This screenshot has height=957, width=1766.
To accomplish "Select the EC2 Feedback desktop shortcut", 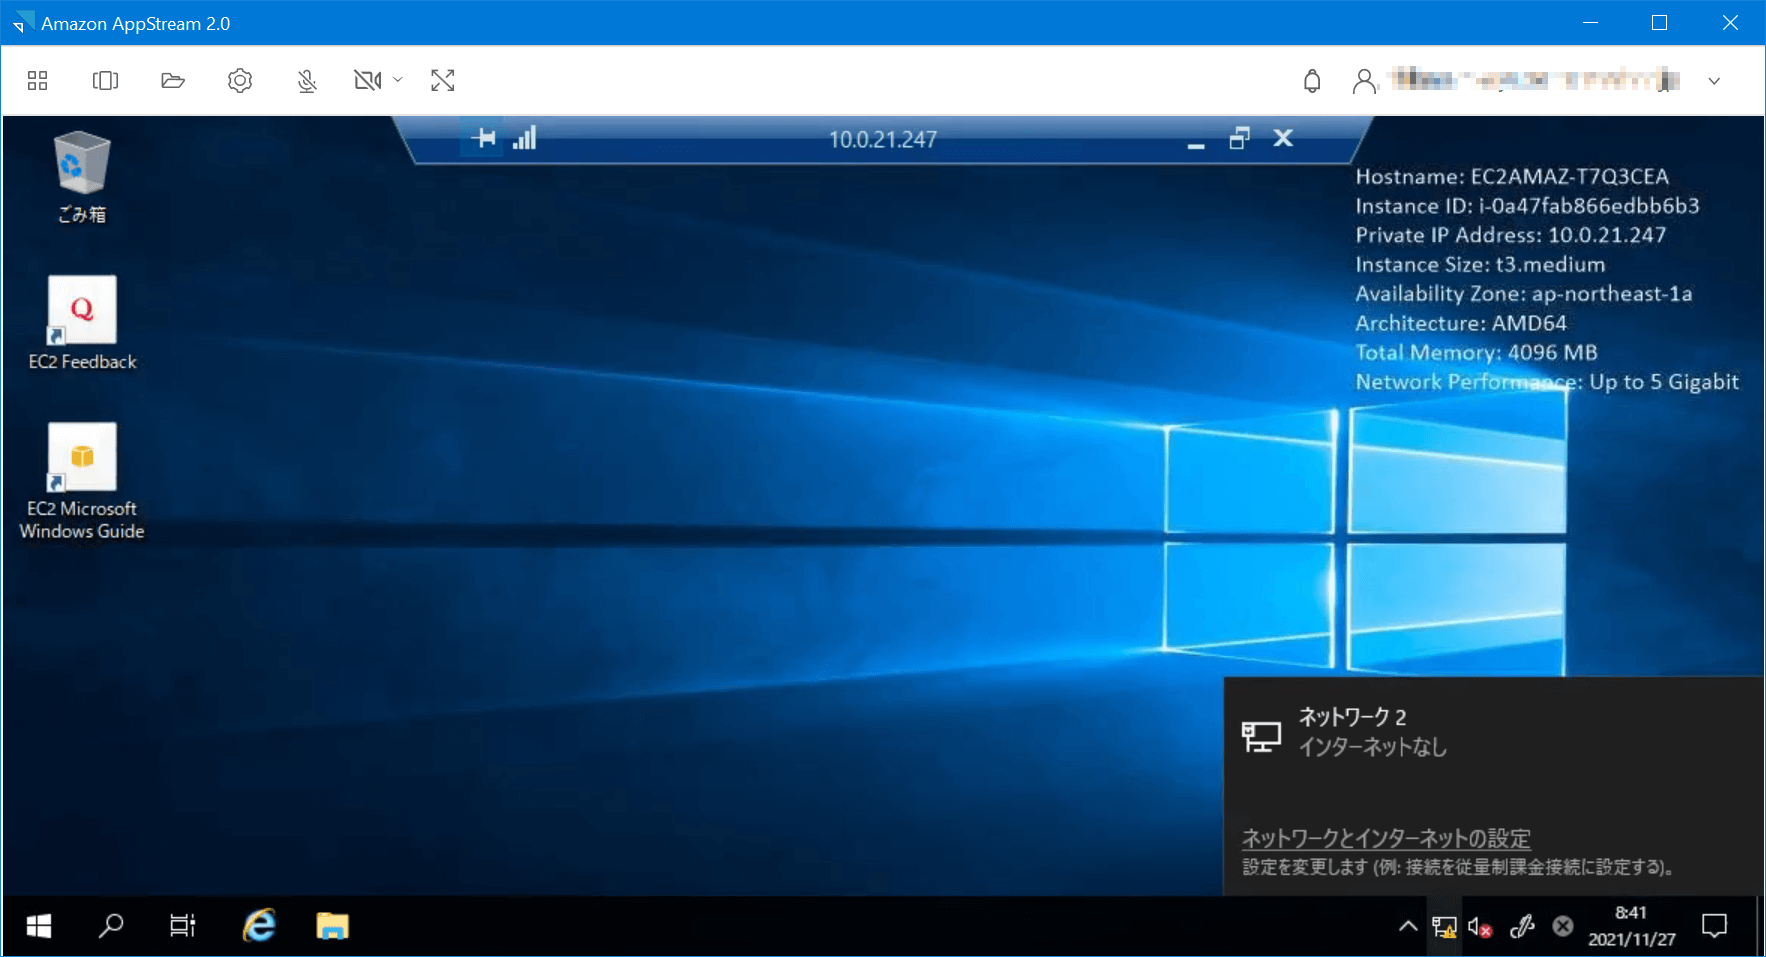I will [82, 310].
